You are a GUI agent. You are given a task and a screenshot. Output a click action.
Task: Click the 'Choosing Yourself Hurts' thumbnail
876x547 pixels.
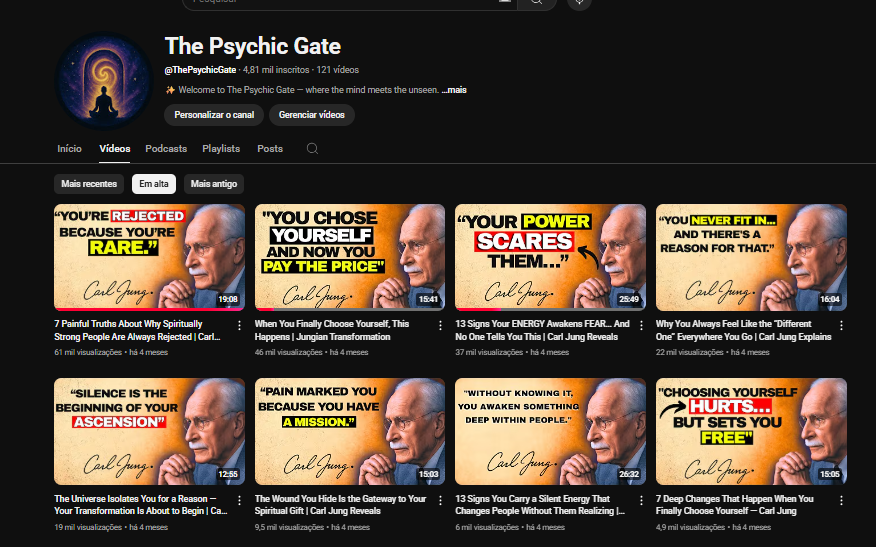(x=751, y=432)
